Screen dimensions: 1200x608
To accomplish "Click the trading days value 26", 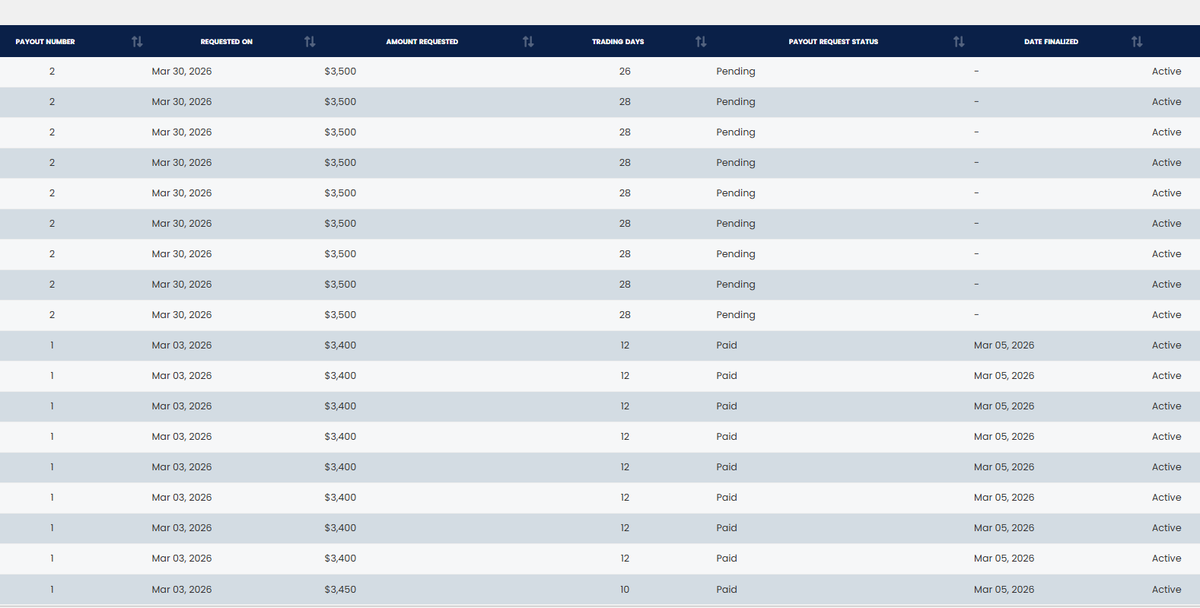I will pos(625,72).
